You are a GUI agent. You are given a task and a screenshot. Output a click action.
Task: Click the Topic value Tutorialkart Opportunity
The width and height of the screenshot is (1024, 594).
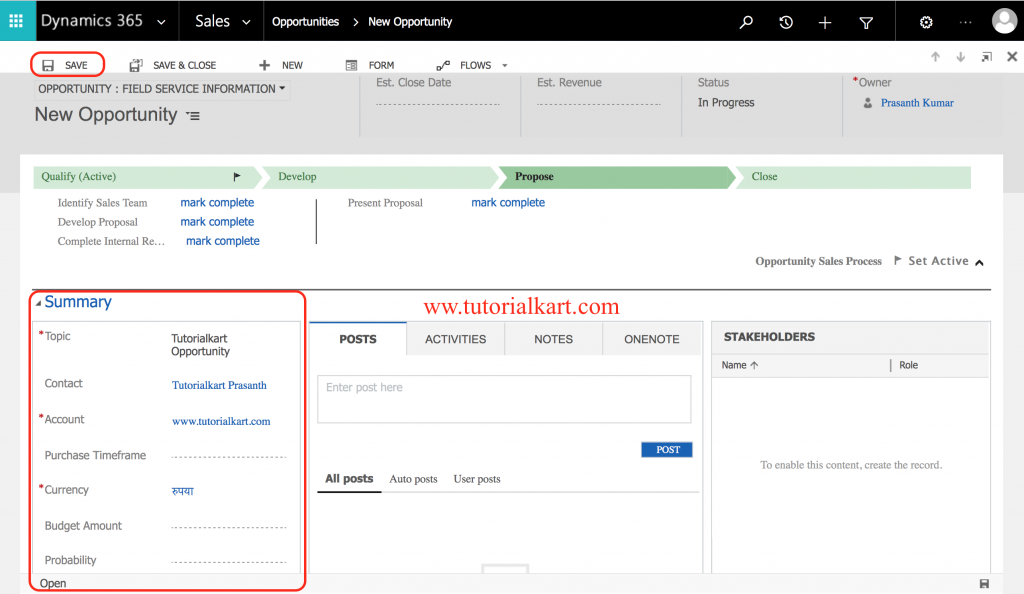pyautogui.click(x=200, y=345)
